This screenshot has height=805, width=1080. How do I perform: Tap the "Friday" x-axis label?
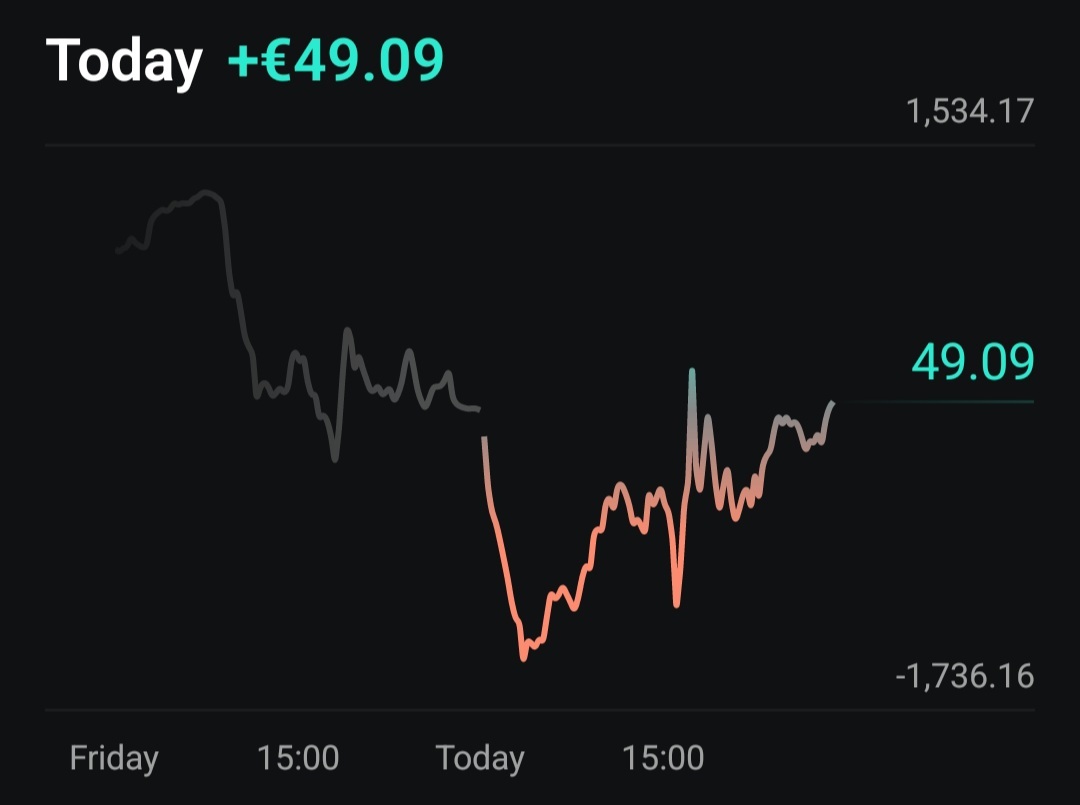click(x=114, y=758)
